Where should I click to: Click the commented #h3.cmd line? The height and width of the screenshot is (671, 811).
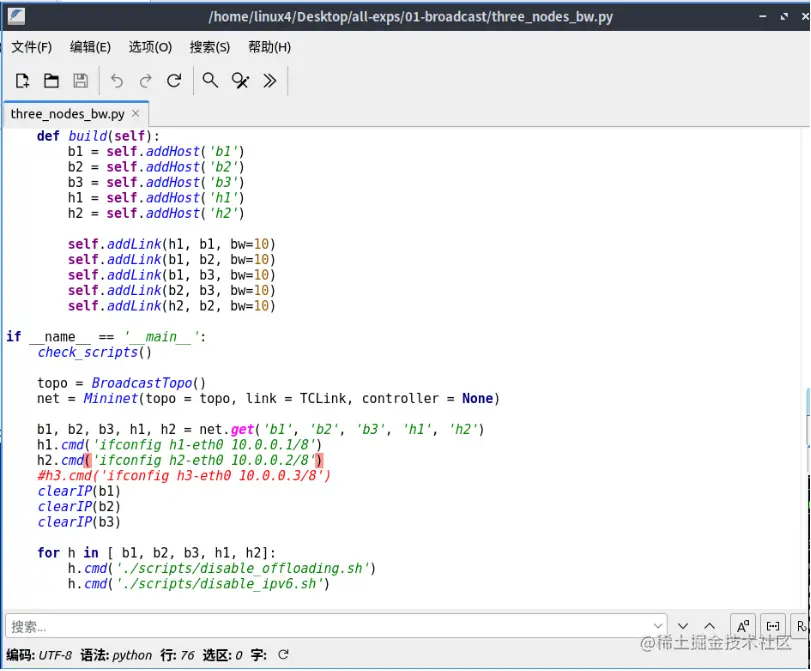tap(184, 475)
